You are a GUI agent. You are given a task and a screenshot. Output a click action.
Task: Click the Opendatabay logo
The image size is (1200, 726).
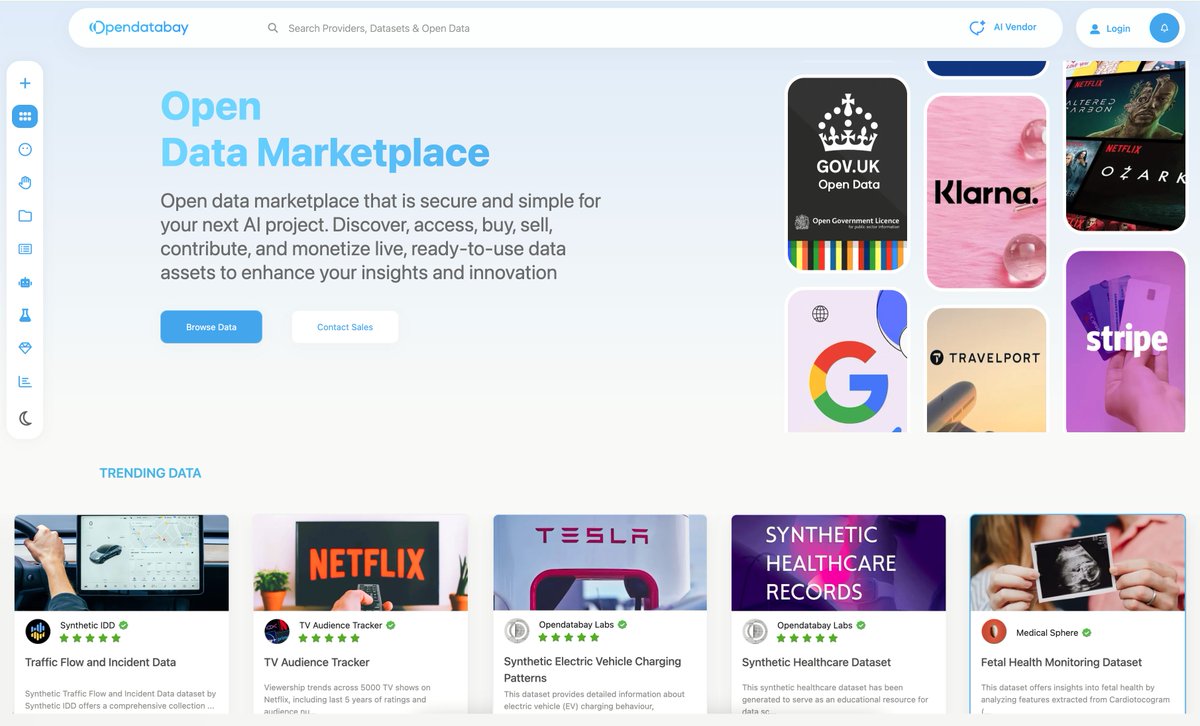coord(138,28)
